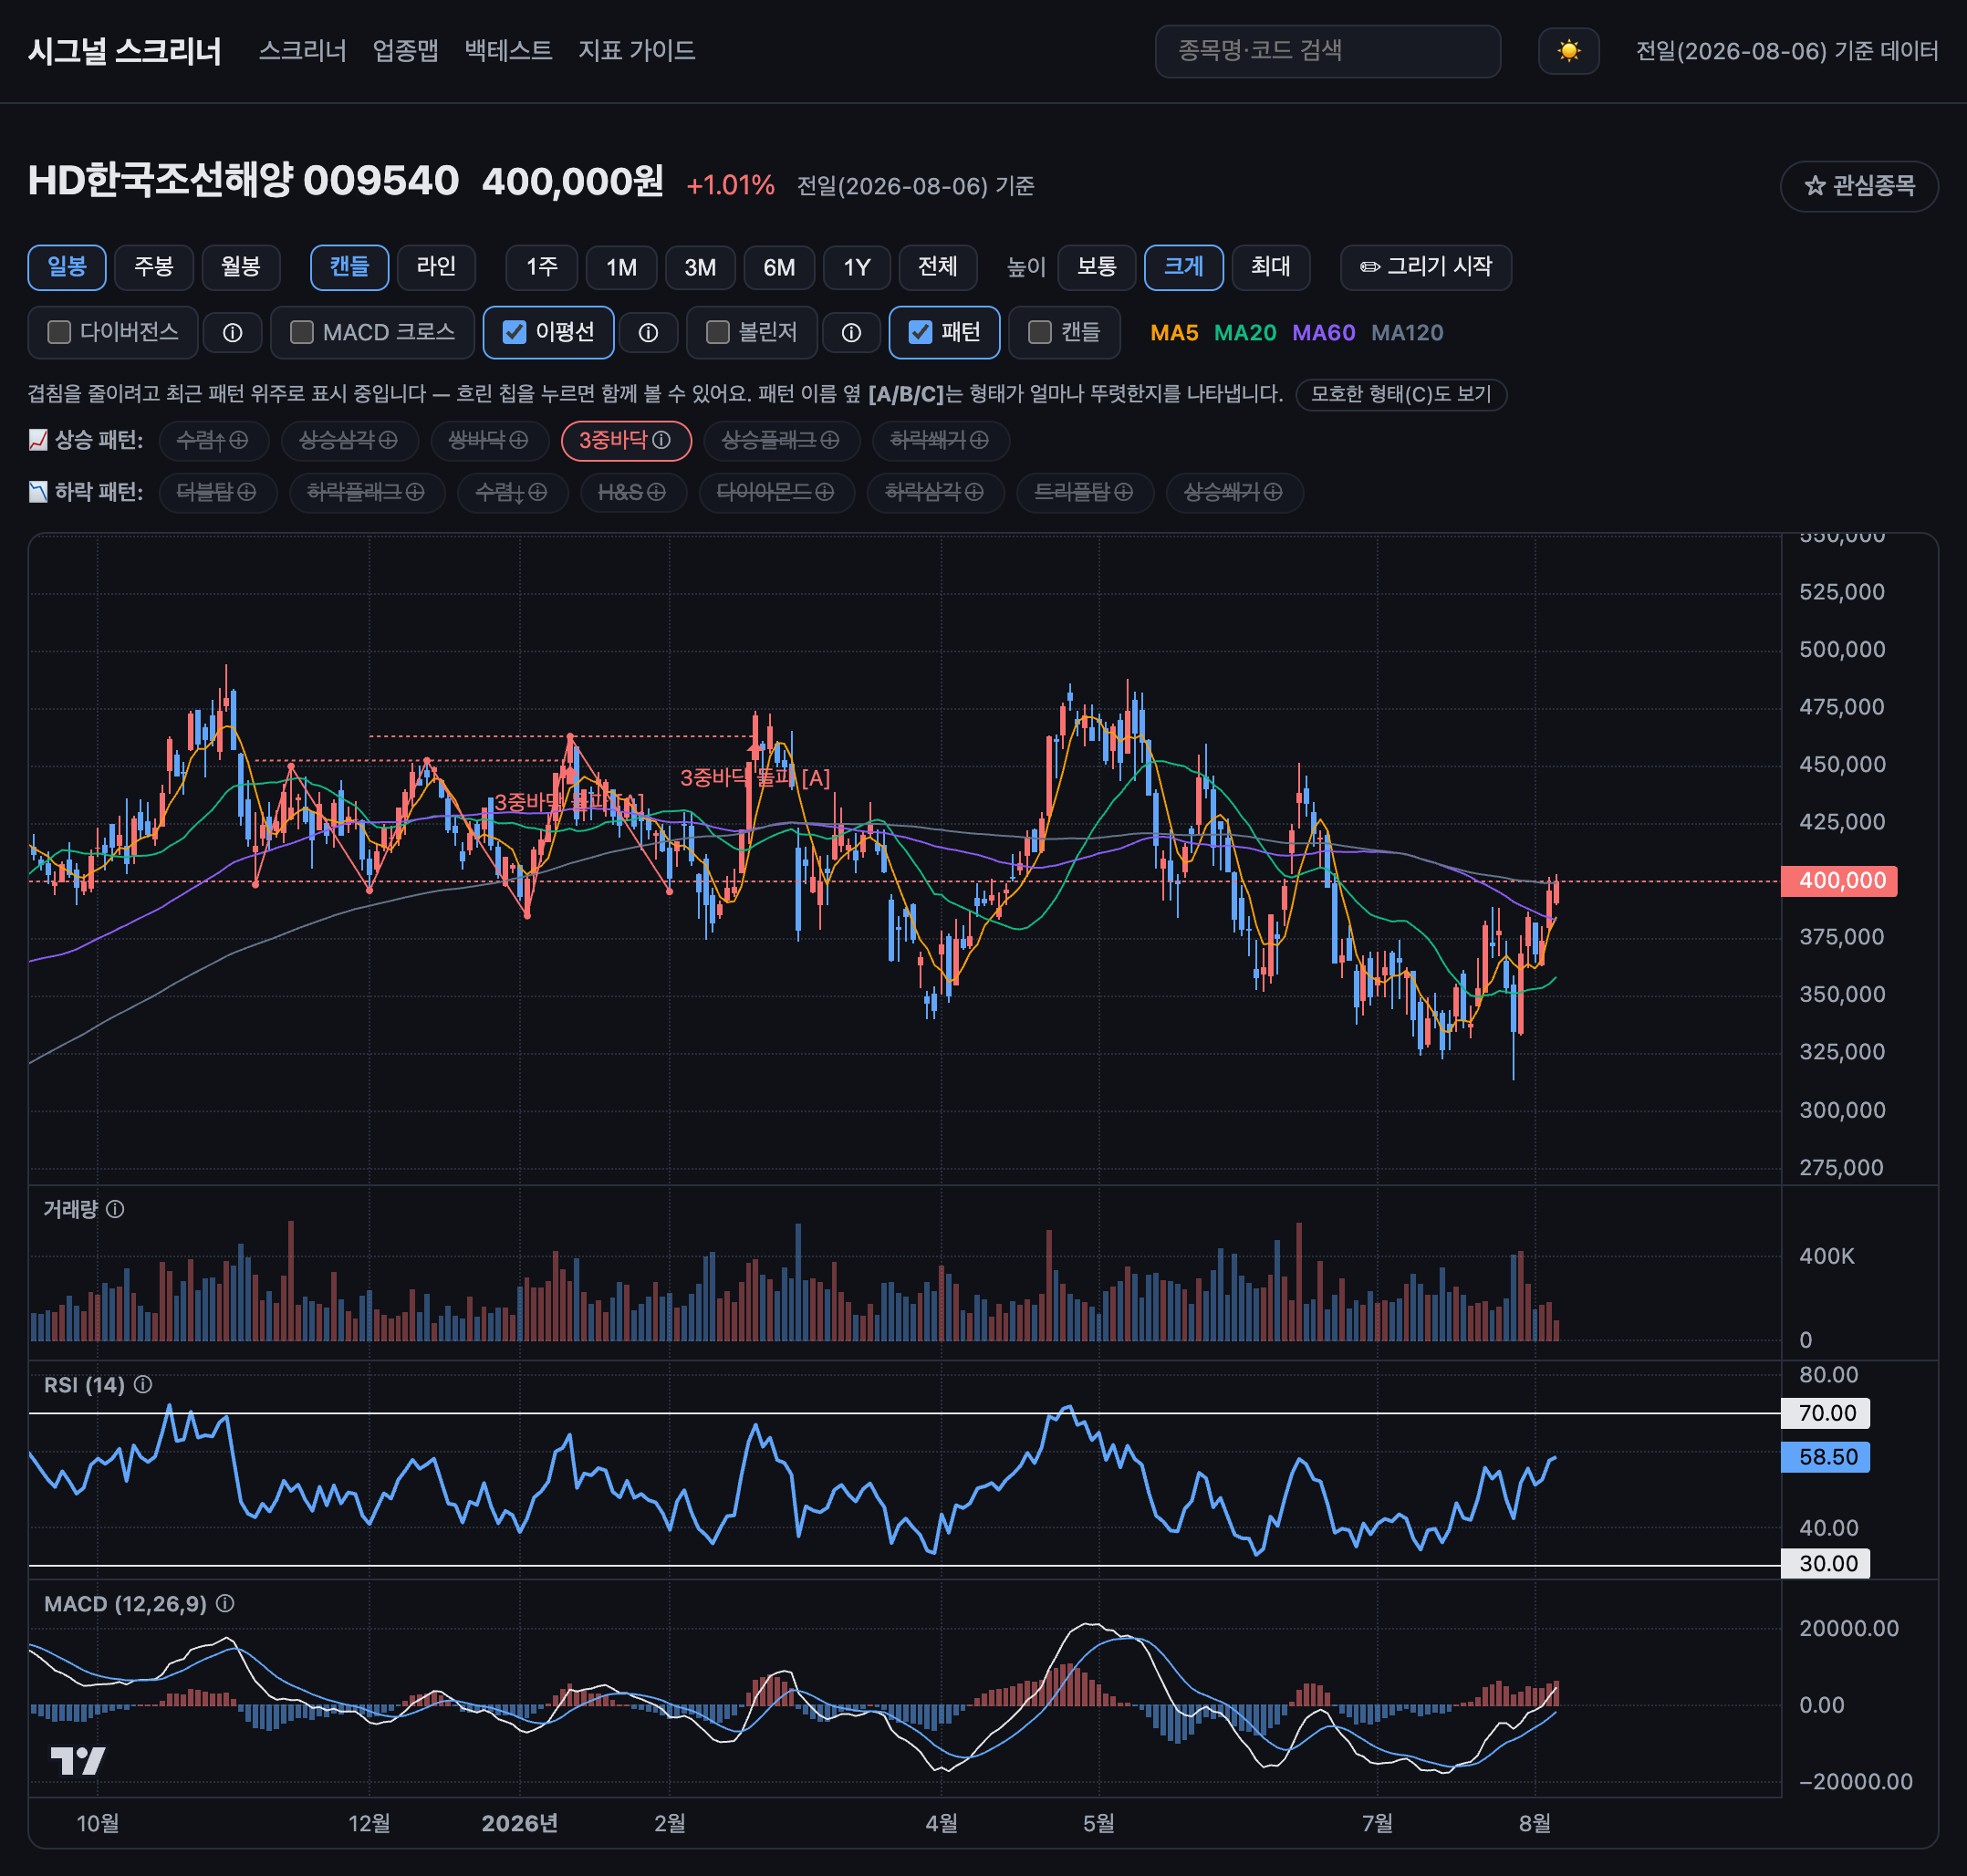1967x1876 pixels.
Task: Open the TradingView logo on chart
Action: tap(78, 1761)
